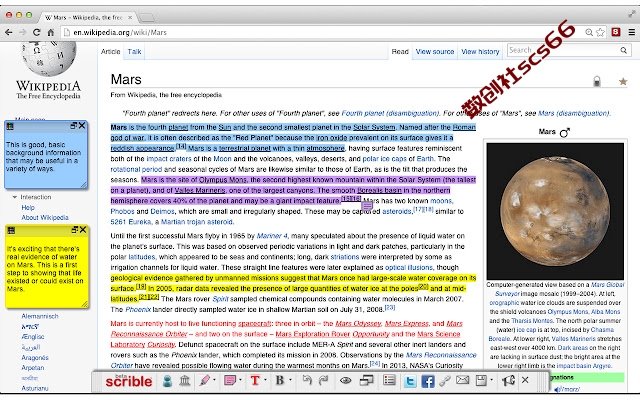The image size is (640, 400).
Task: Undo the last annotation in Scrible toolbar
Action: pos(307,380)
